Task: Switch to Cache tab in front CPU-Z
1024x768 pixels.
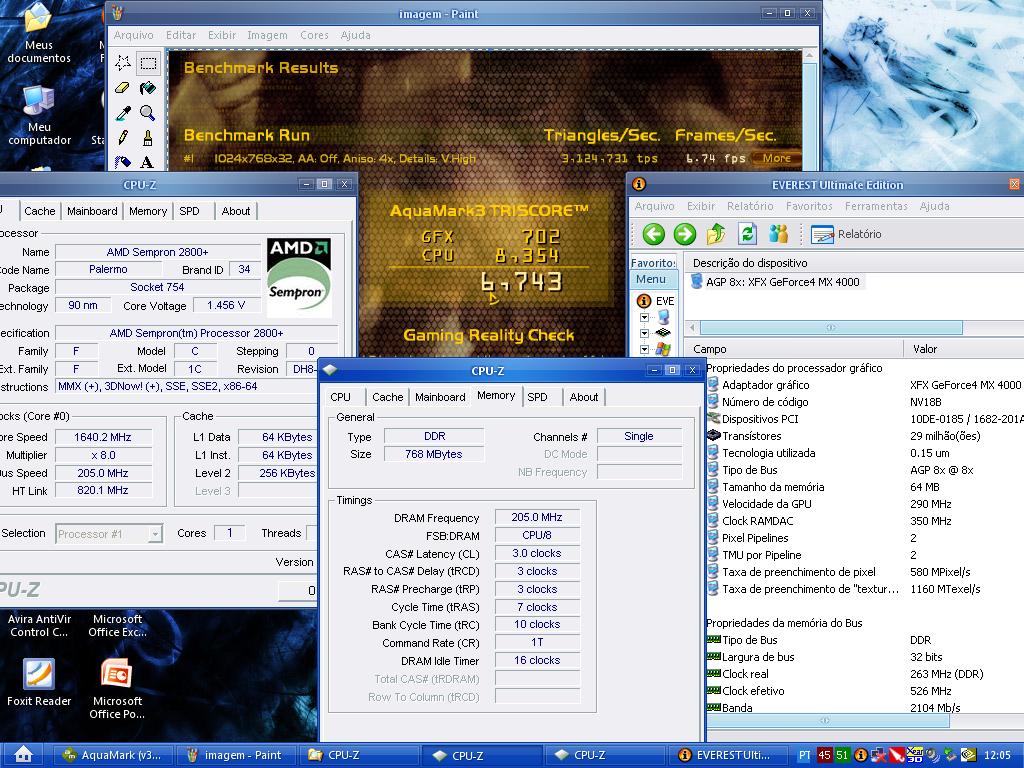Action: click(387, 397)
